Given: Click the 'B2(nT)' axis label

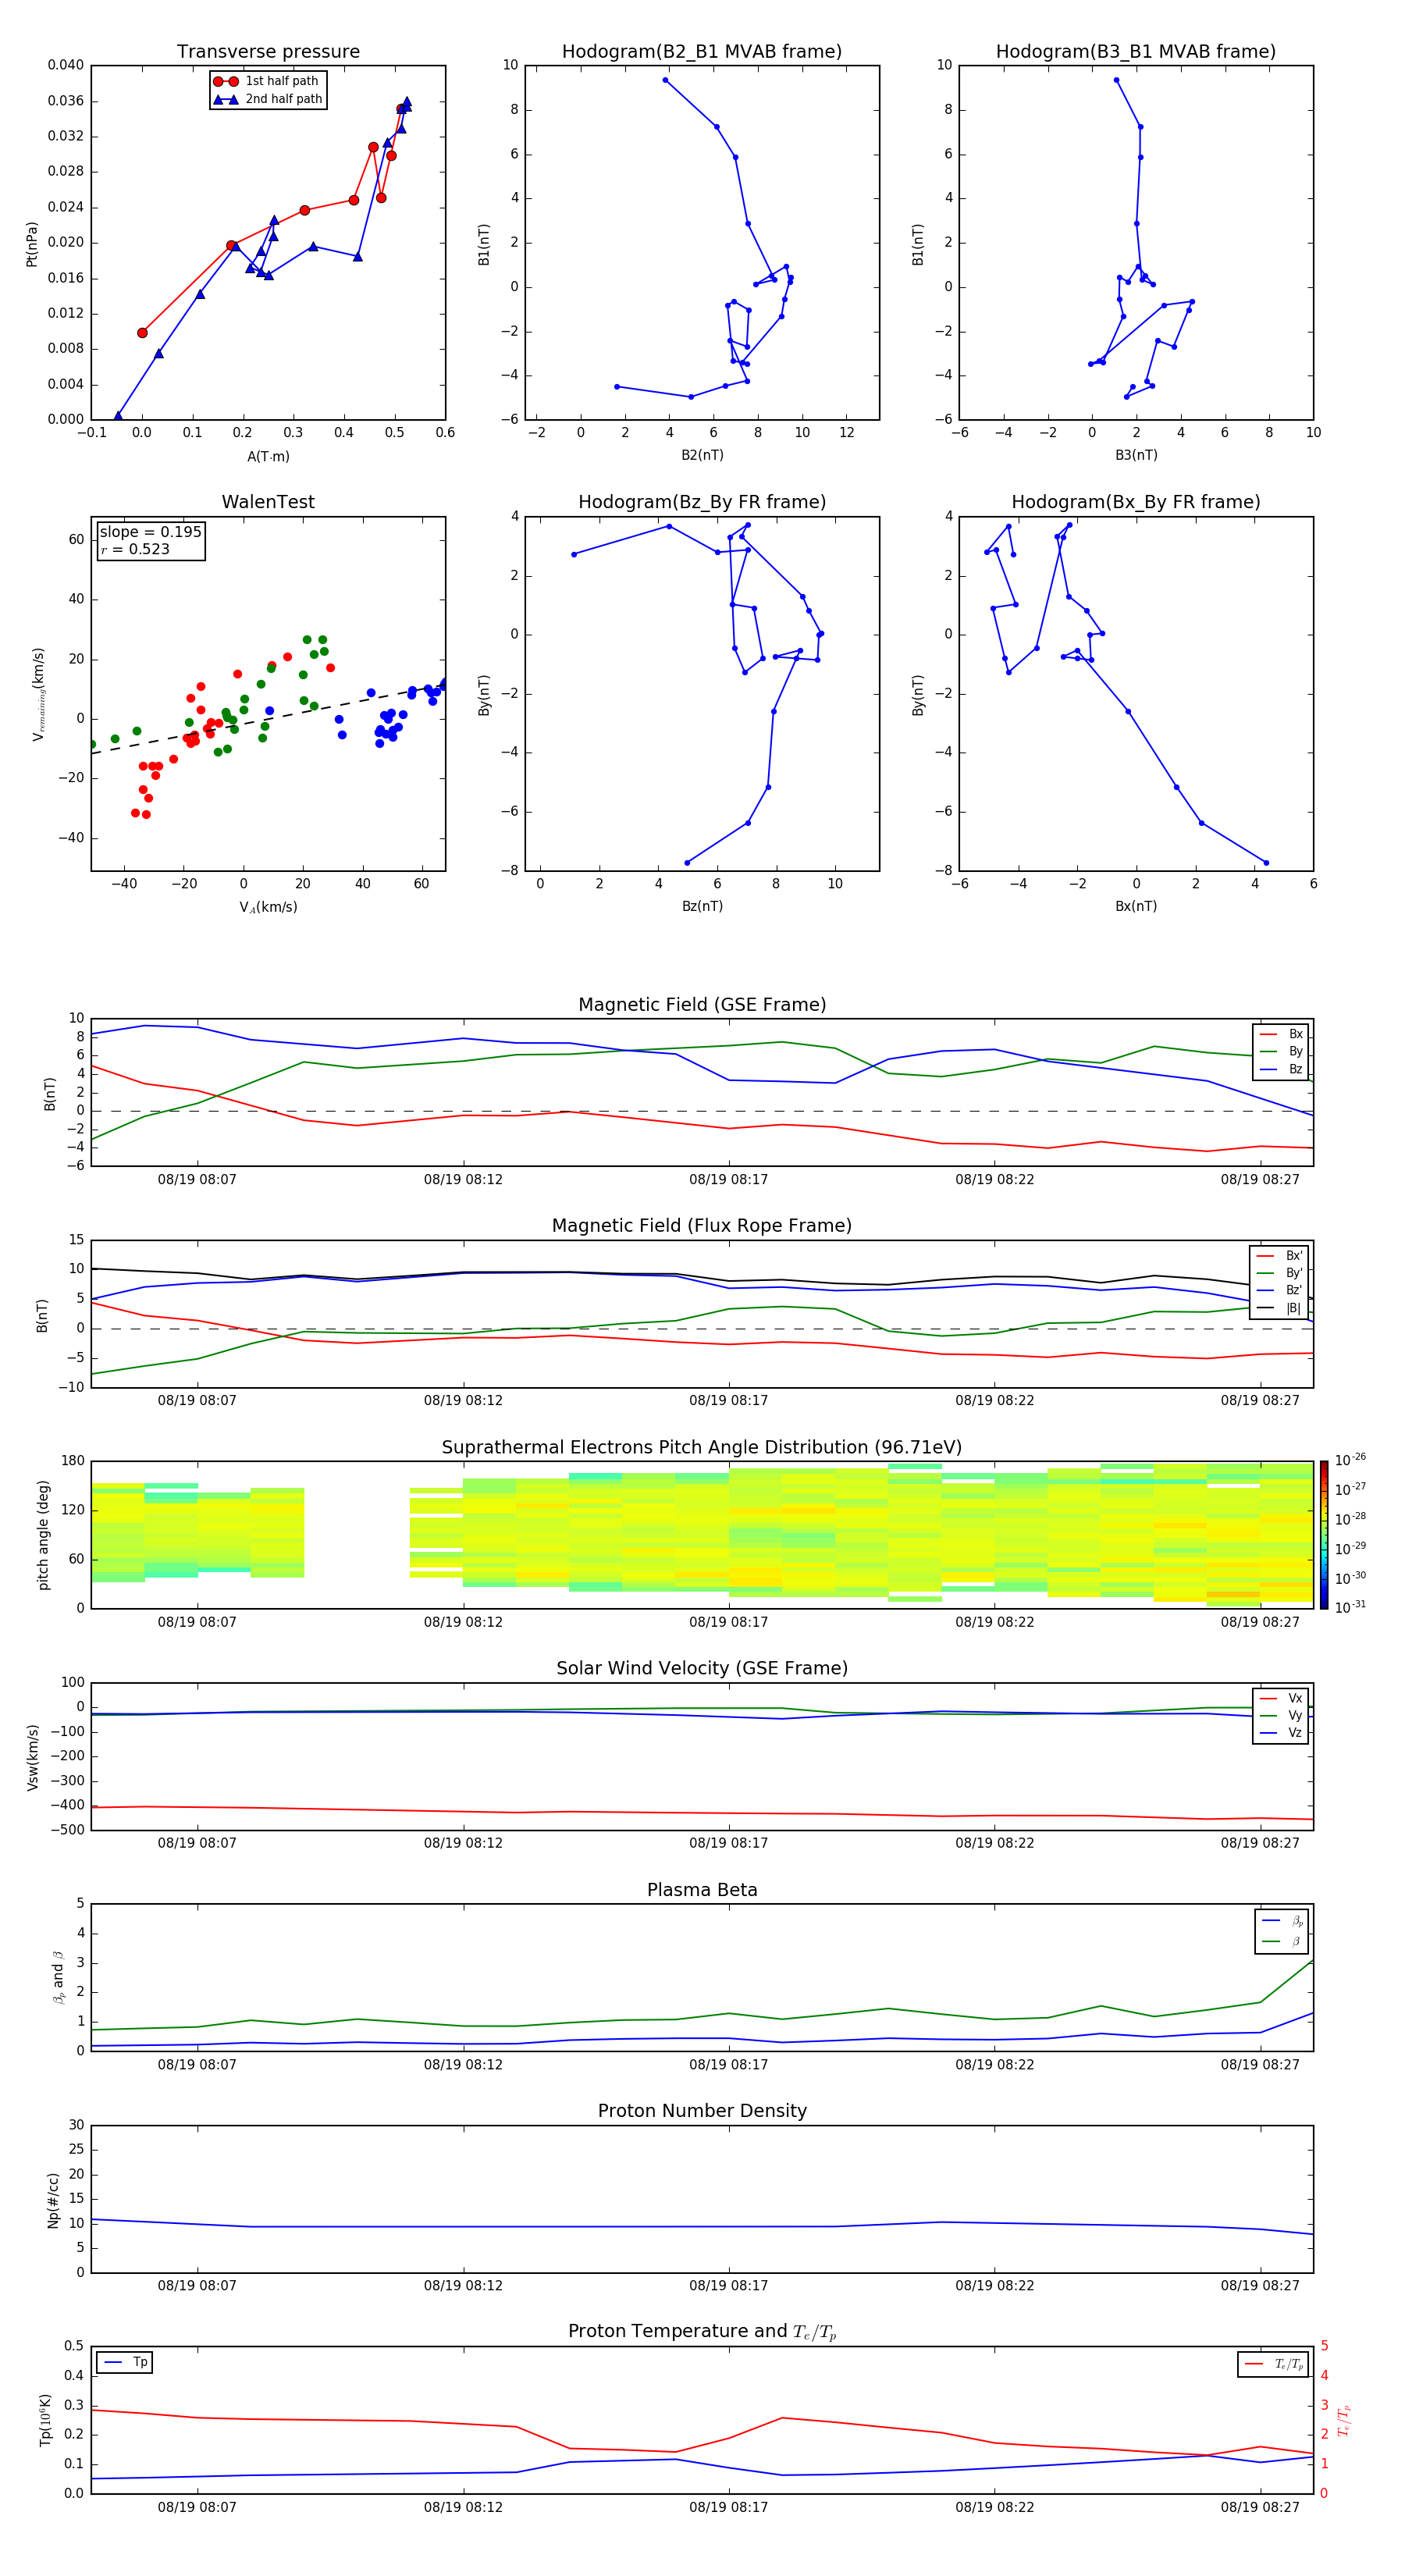Looking at the screenshot, I should tap(702, 455).
